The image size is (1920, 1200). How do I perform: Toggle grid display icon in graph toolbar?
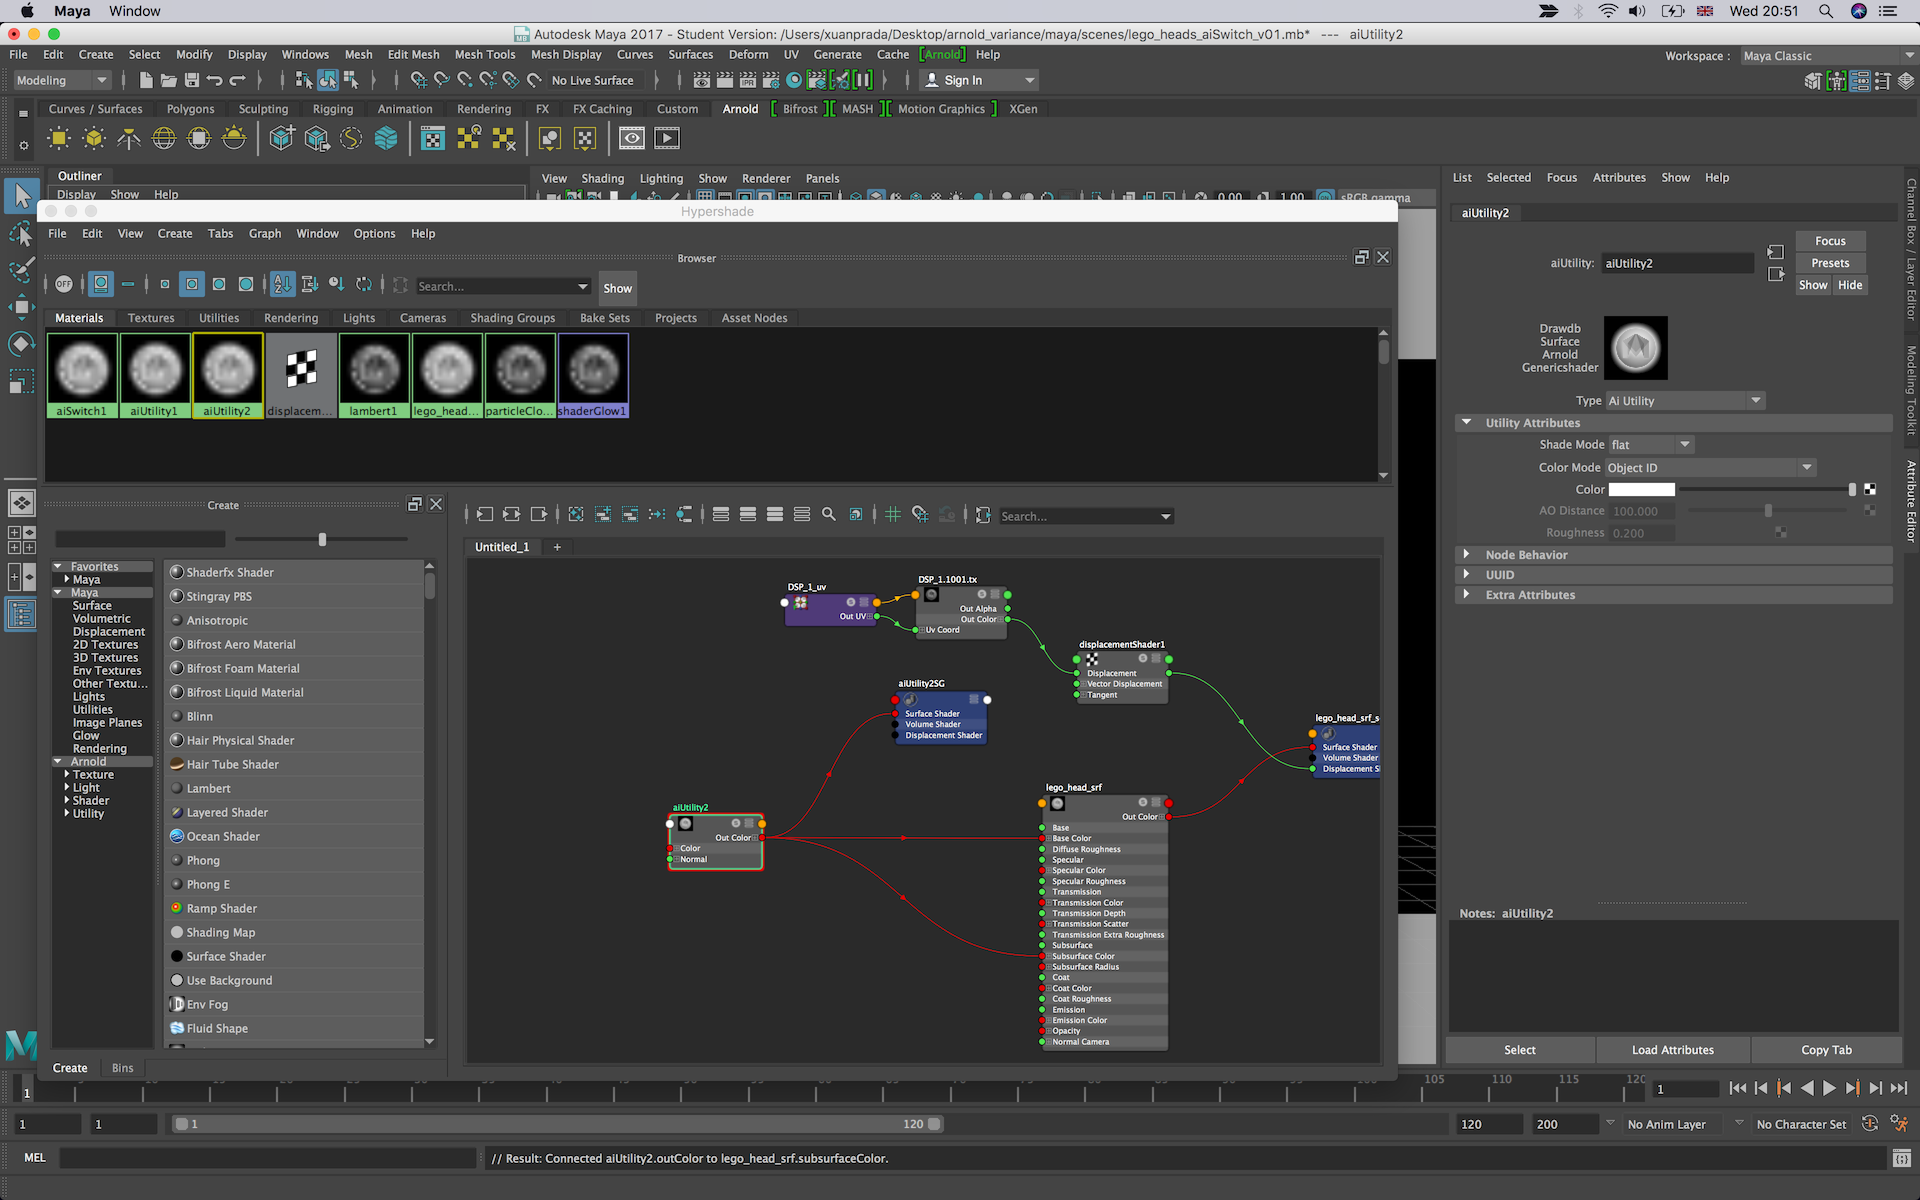click(893, 514)
